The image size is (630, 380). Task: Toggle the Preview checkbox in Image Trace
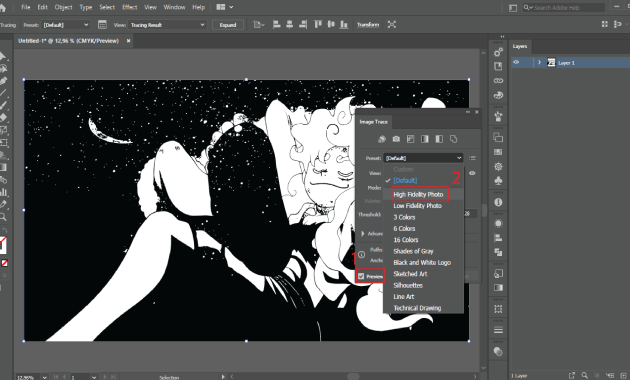[361, 276]
